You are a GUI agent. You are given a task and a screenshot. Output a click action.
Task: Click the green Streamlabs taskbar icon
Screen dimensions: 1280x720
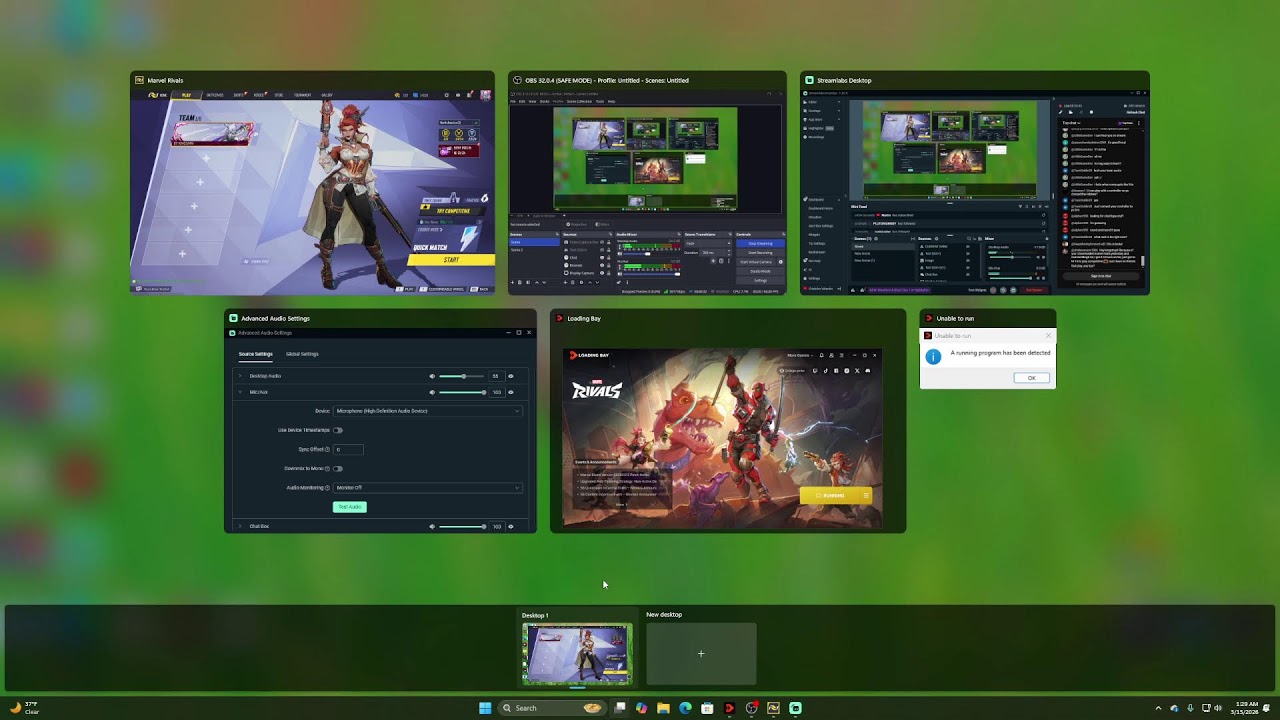(795, 708)
